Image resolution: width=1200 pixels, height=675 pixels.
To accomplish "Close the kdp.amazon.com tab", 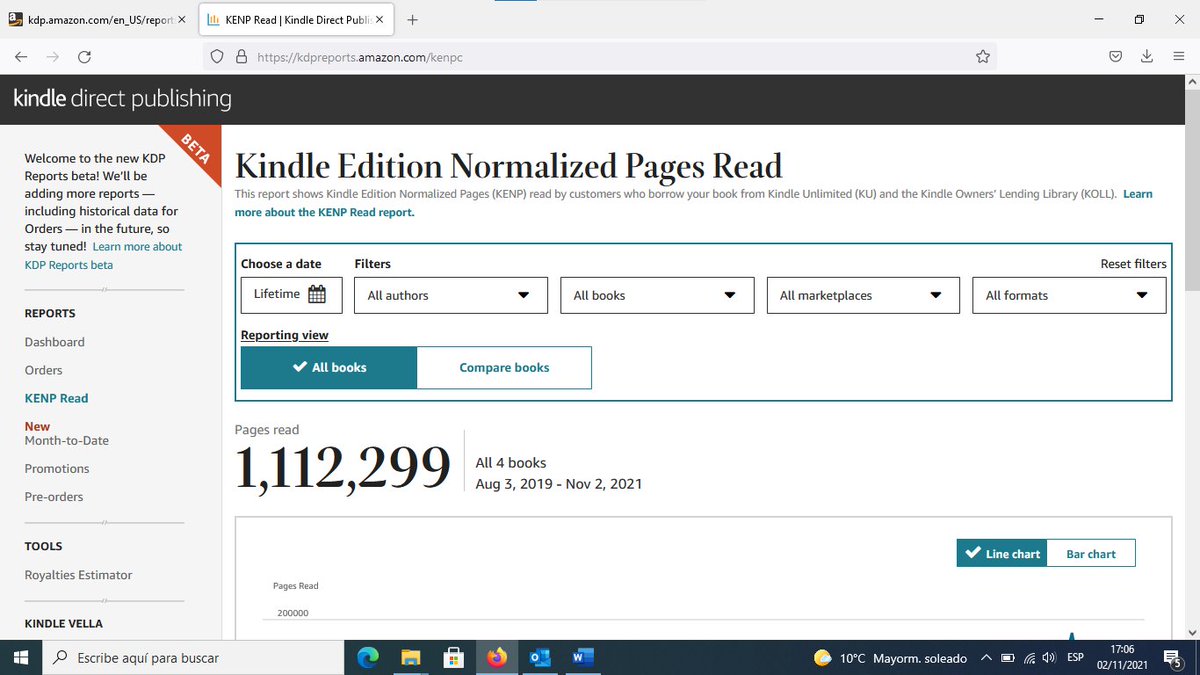I will 181,20.
